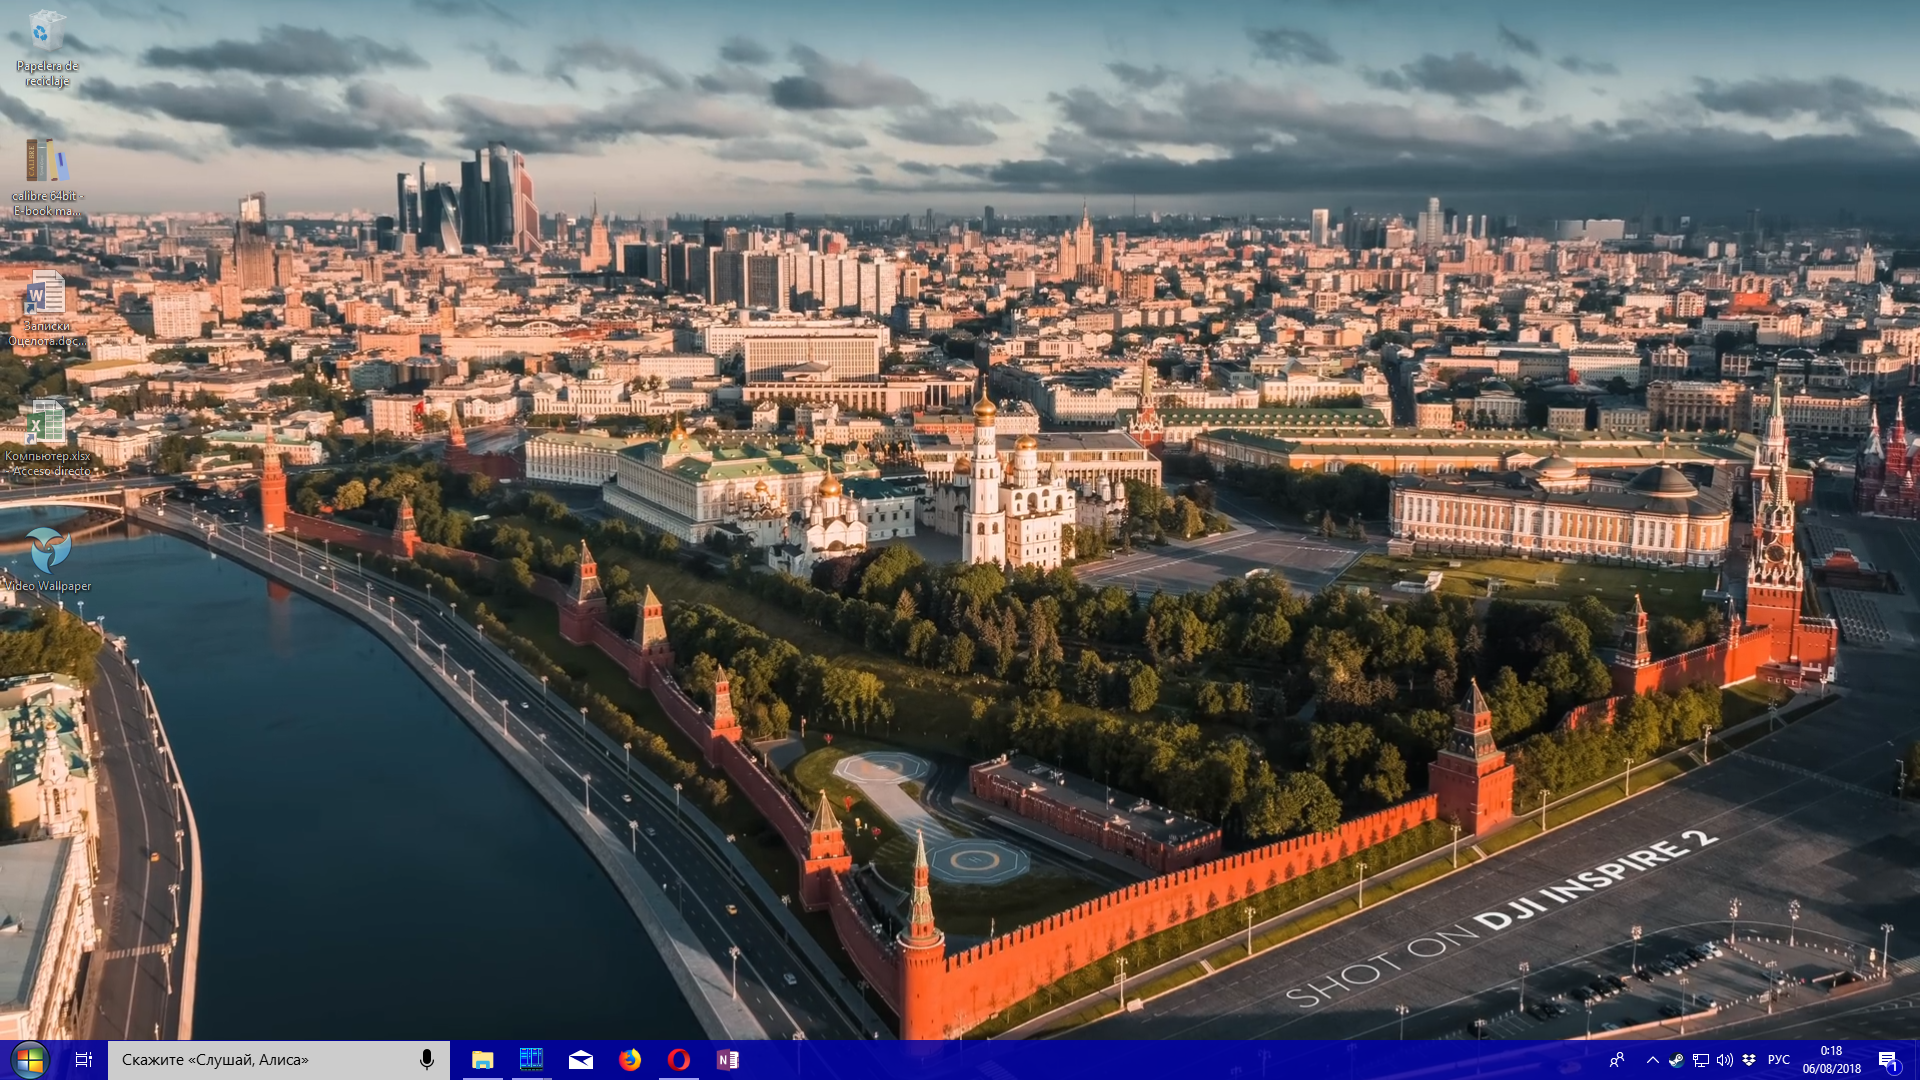Viewport: 1920px width, 1080px height.
Task: Open the blue file manager taskbar app
Action: click(x=532, y=1060)
